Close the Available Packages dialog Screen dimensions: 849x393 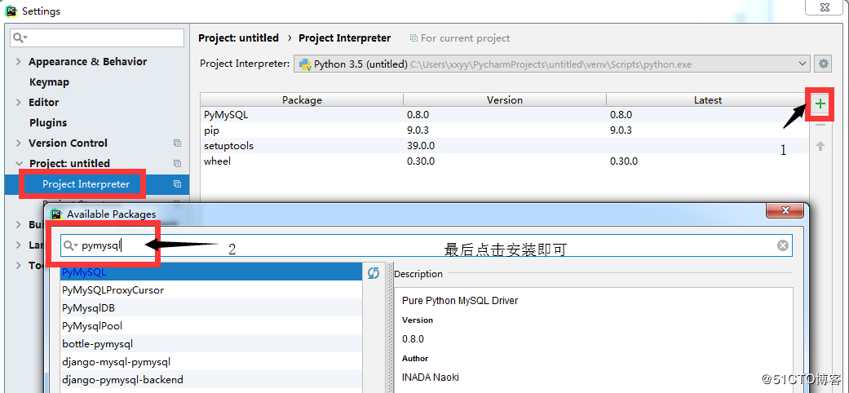785,211
